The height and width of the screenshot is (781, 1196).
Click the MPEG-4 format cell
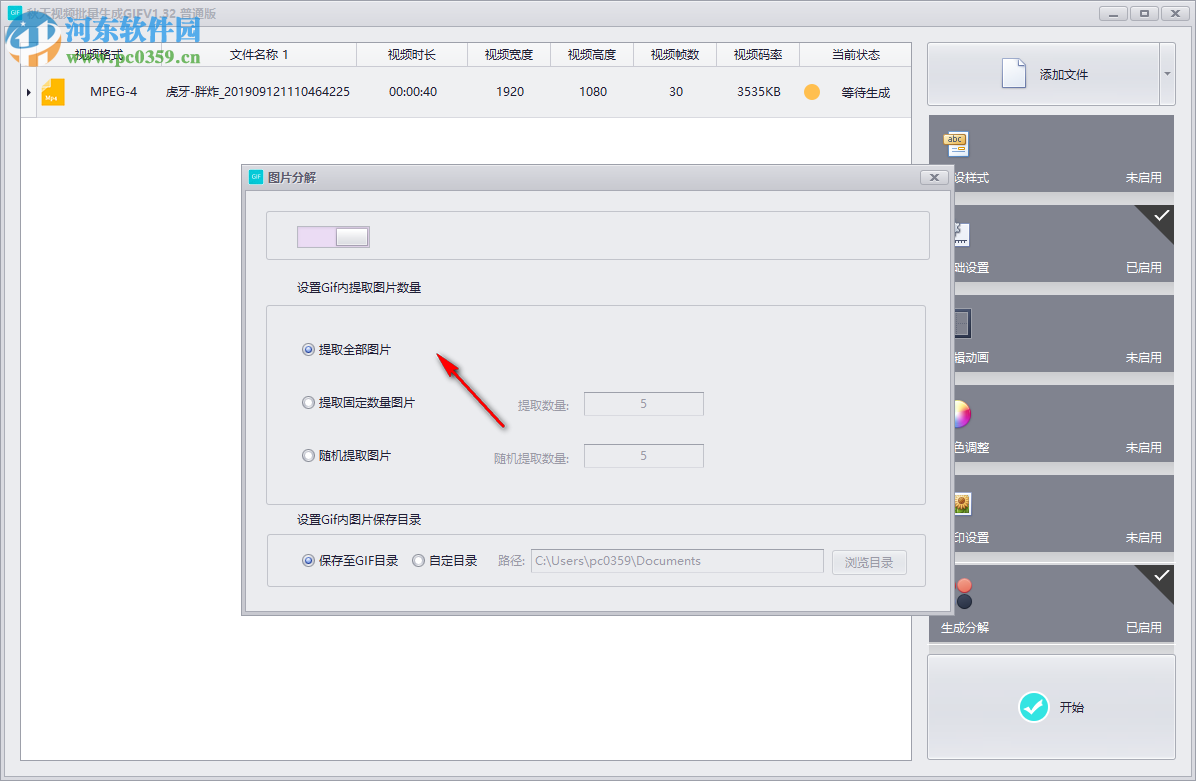pyautogui.click(x=114, y=92)
